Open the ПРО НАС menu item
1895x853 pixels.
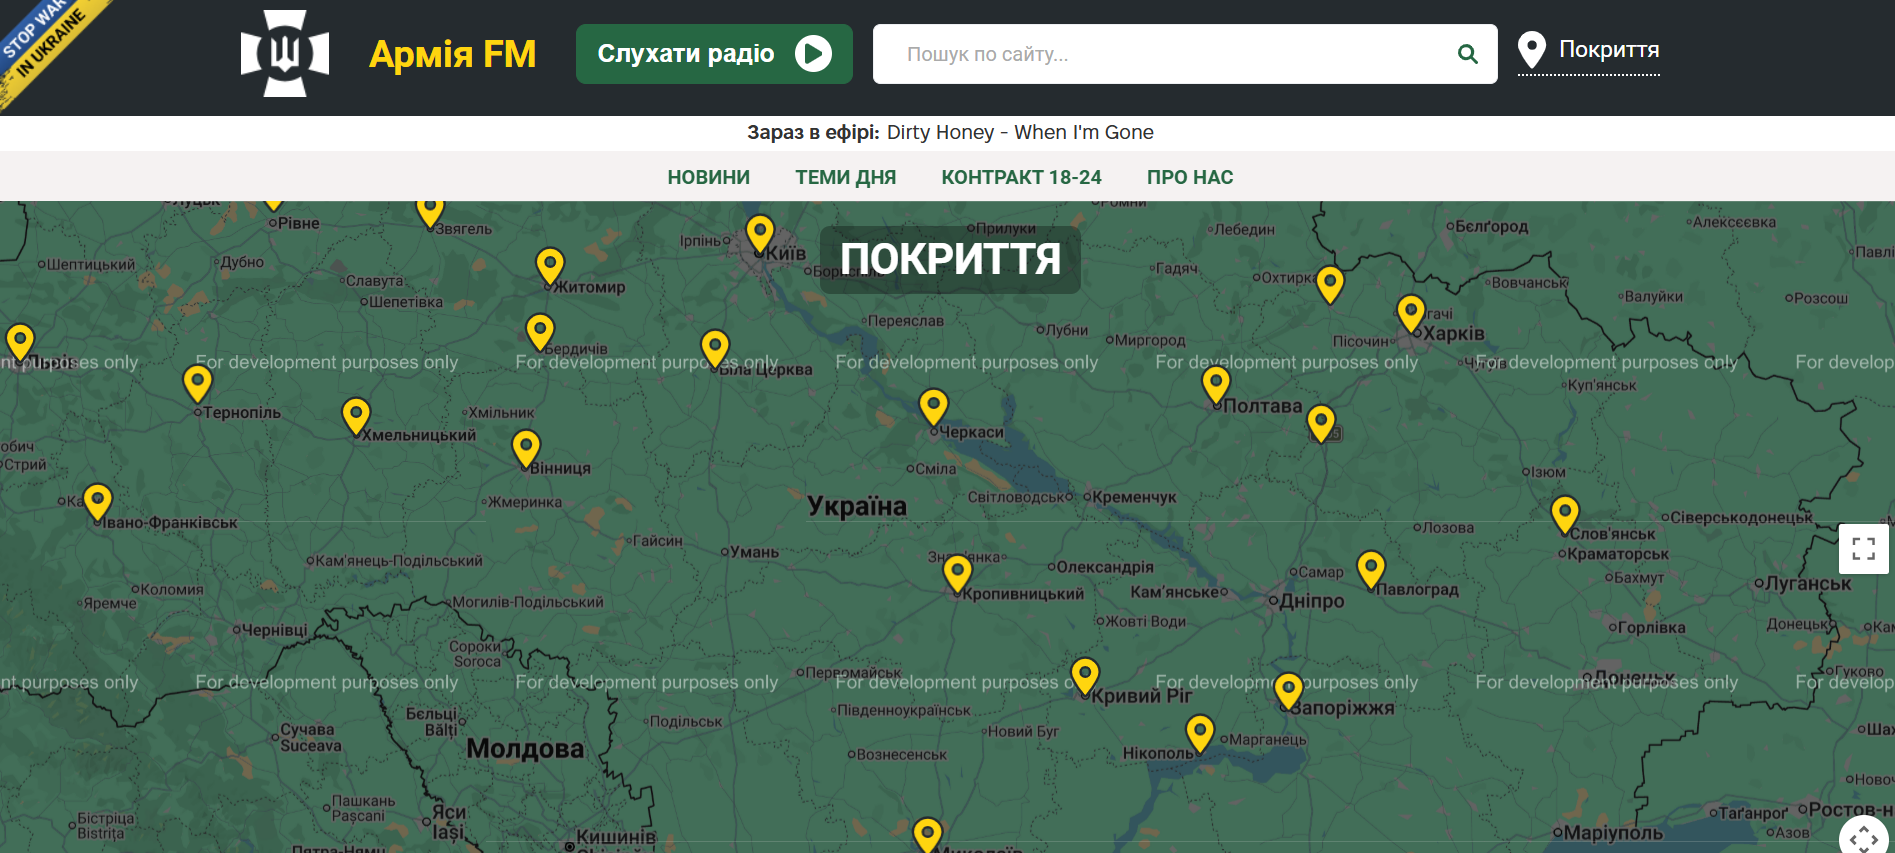point(1190,177)
